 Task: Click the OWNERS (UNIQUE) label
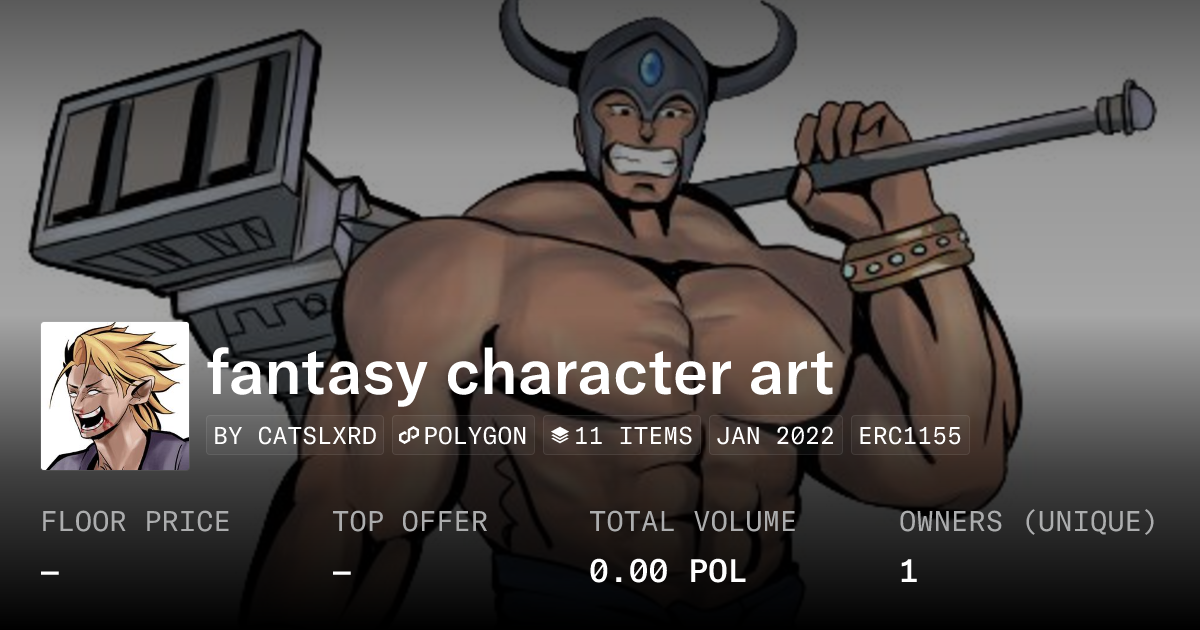click(x=1028, y=522)
